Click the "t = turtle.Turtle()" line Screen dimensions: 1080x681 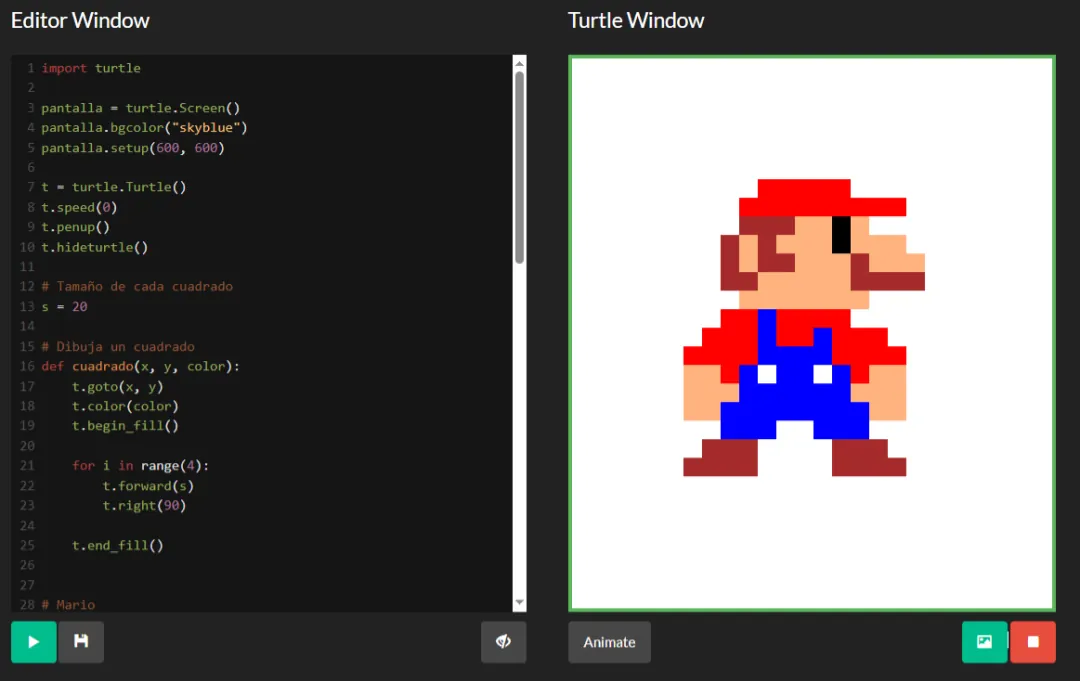pyautogui.click(x=114, y=187)
